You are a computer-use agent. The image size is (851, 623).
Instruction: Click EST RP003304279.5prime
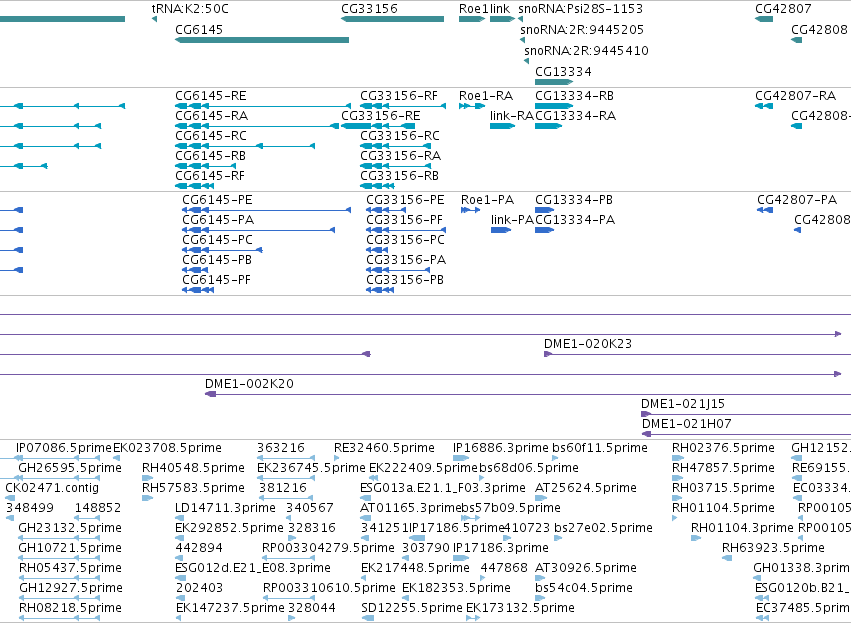pos(328,548)
